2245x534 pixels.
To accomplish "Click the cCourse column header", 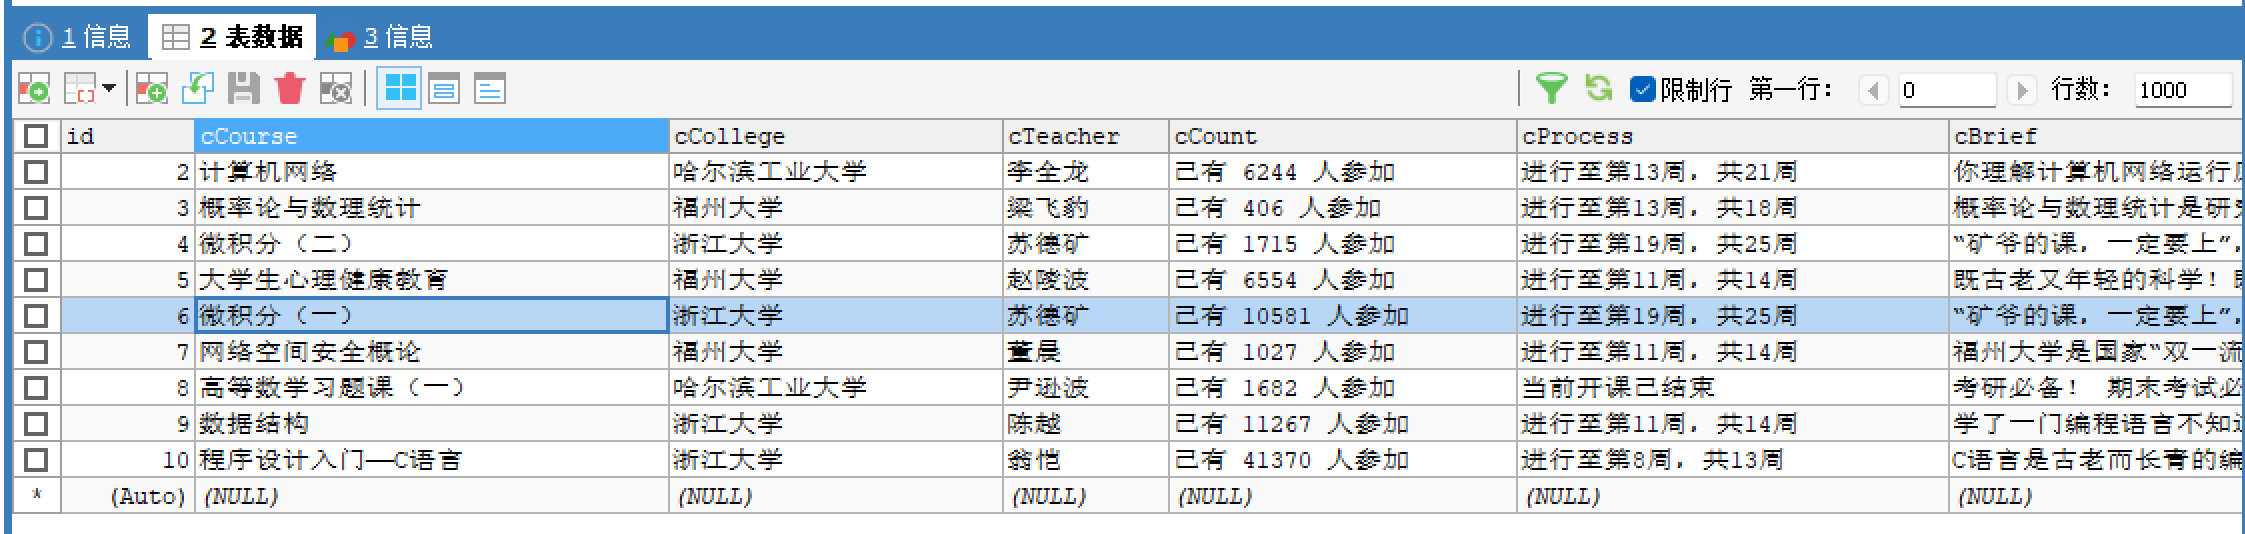I will [431, 136].
